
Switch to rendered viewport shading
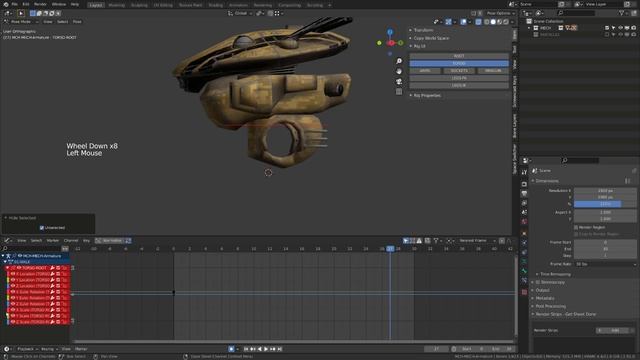coord(506,22)
